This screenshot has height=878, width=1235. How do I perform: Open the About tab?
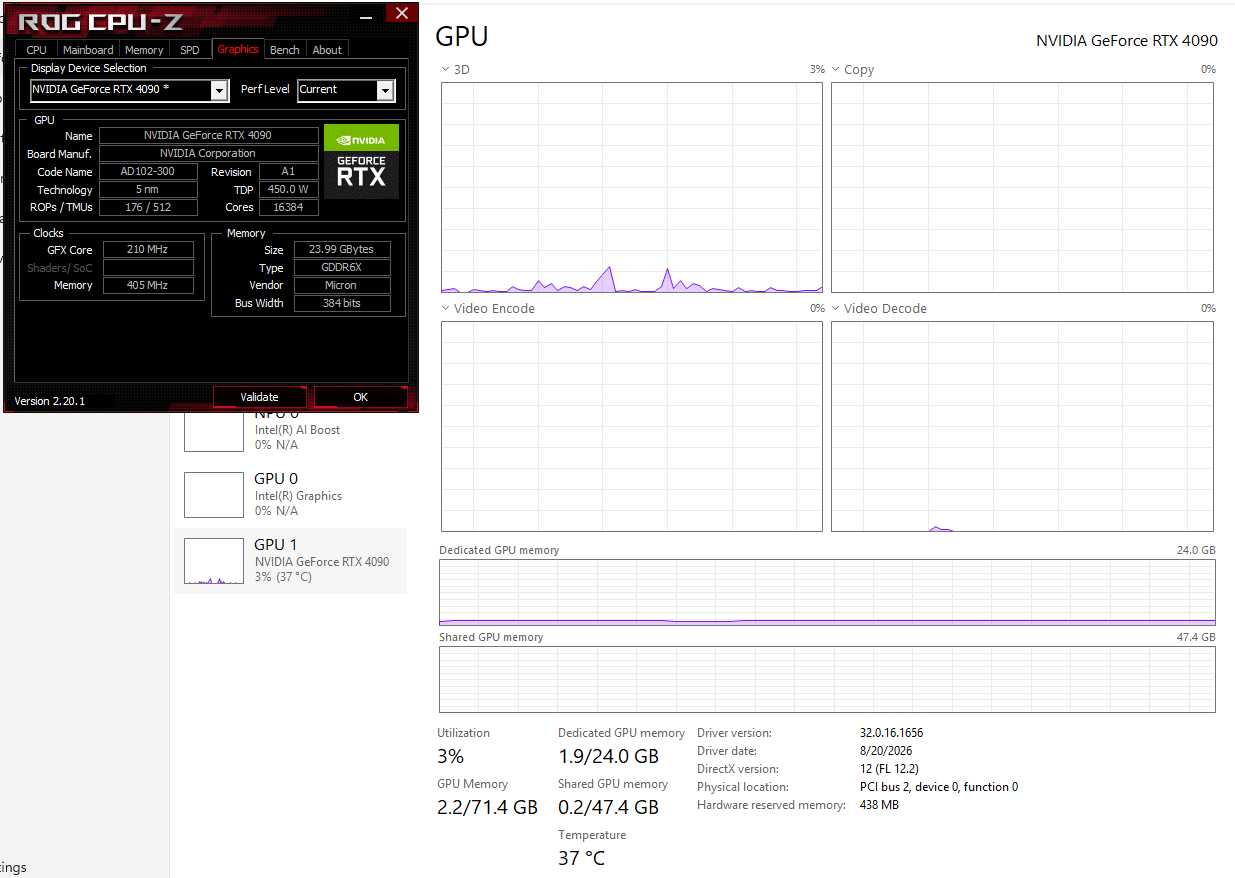pos(327,49)
